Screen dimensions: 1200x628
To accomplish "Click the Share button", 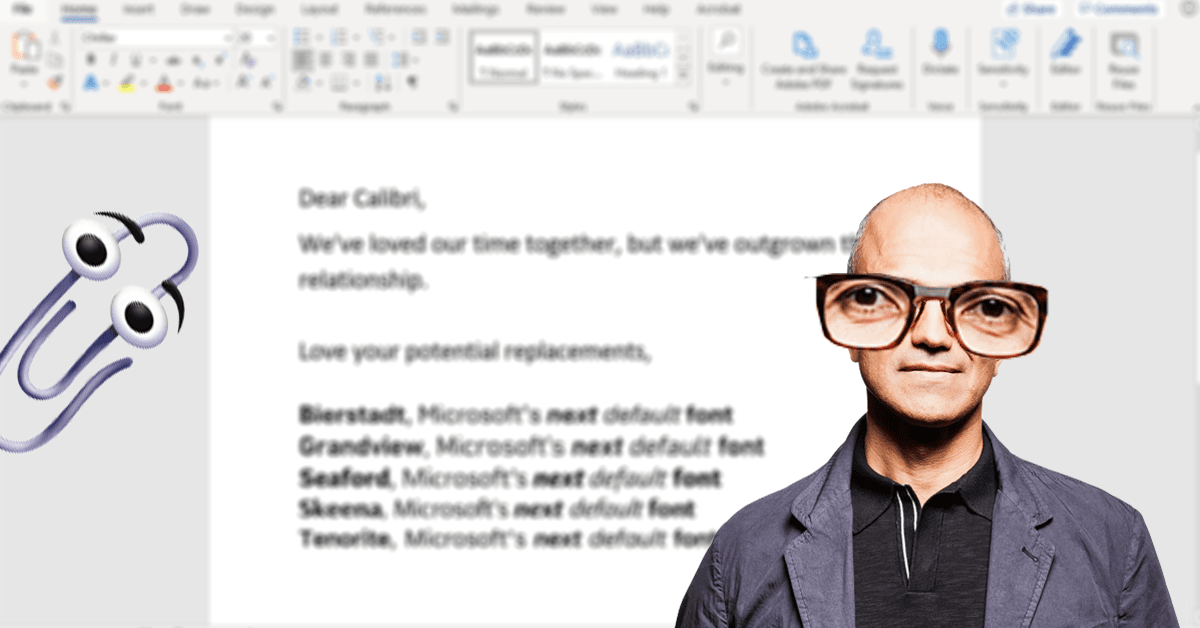I will [x=1031, y=9].
